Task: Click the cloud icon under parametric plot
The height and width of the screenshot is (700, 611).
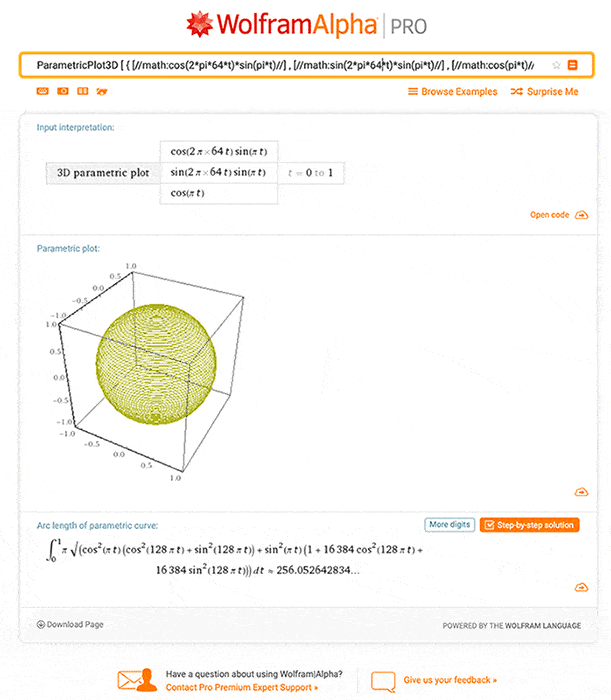Action: click(581, 492)
